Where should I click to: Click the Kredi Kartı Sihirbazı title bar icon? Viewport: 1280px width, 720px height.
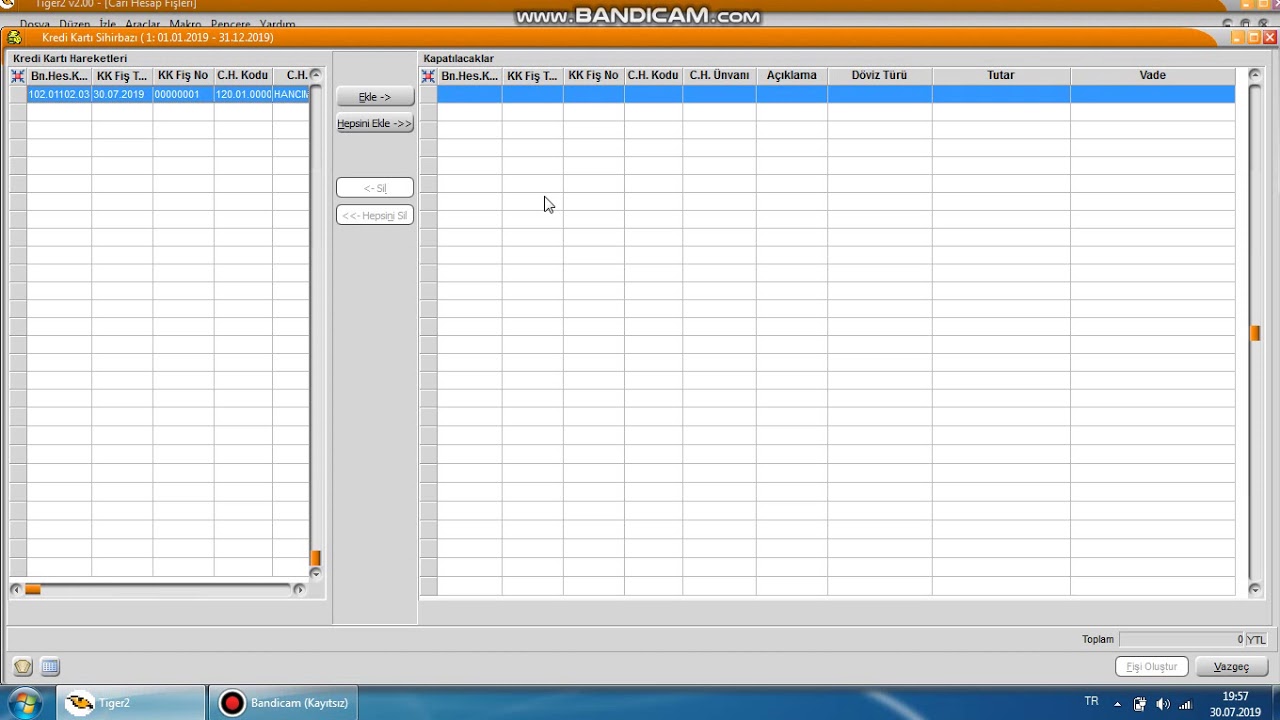tap(14, 38)
